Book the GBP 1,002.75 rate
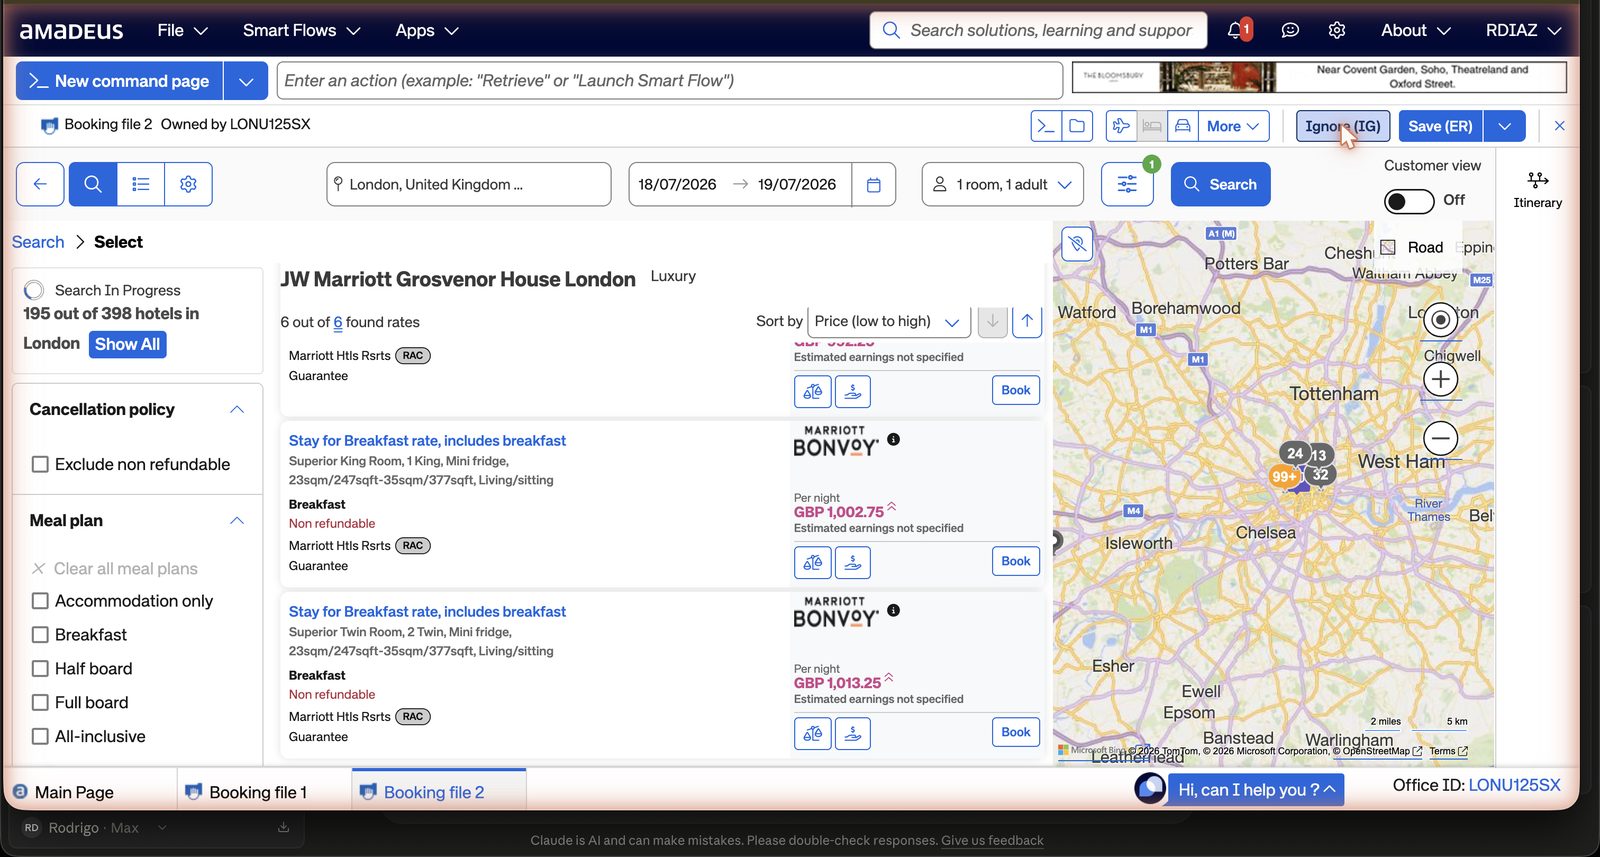The width and height of the screenshot is (1600, 857). [1016, 561]
